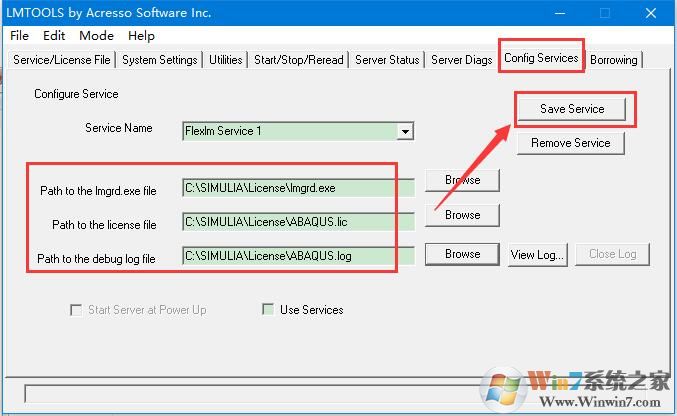Click the greyed-out Close Log button
677x416 pixels.
613,254
